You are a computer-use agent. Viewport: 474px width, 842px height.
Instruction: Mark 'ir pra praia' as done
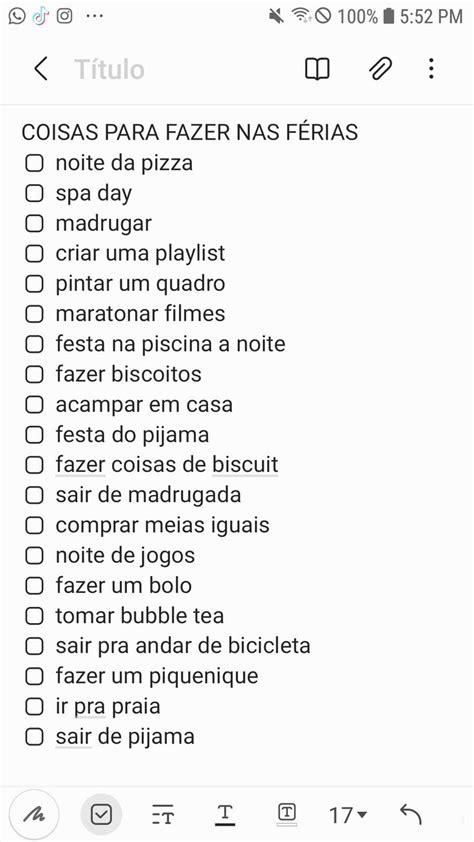tap(34, 707)
